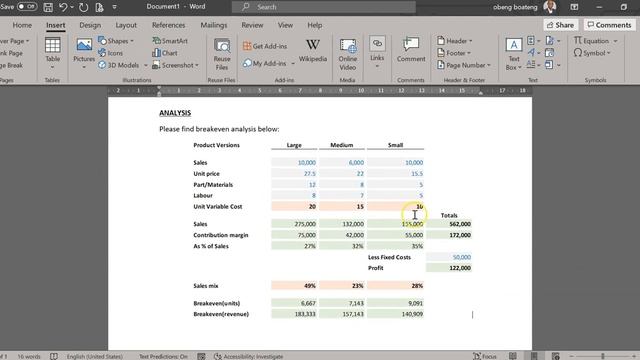Switch to the Home tab
The image size is (640, 360).
tap(22, 25)
